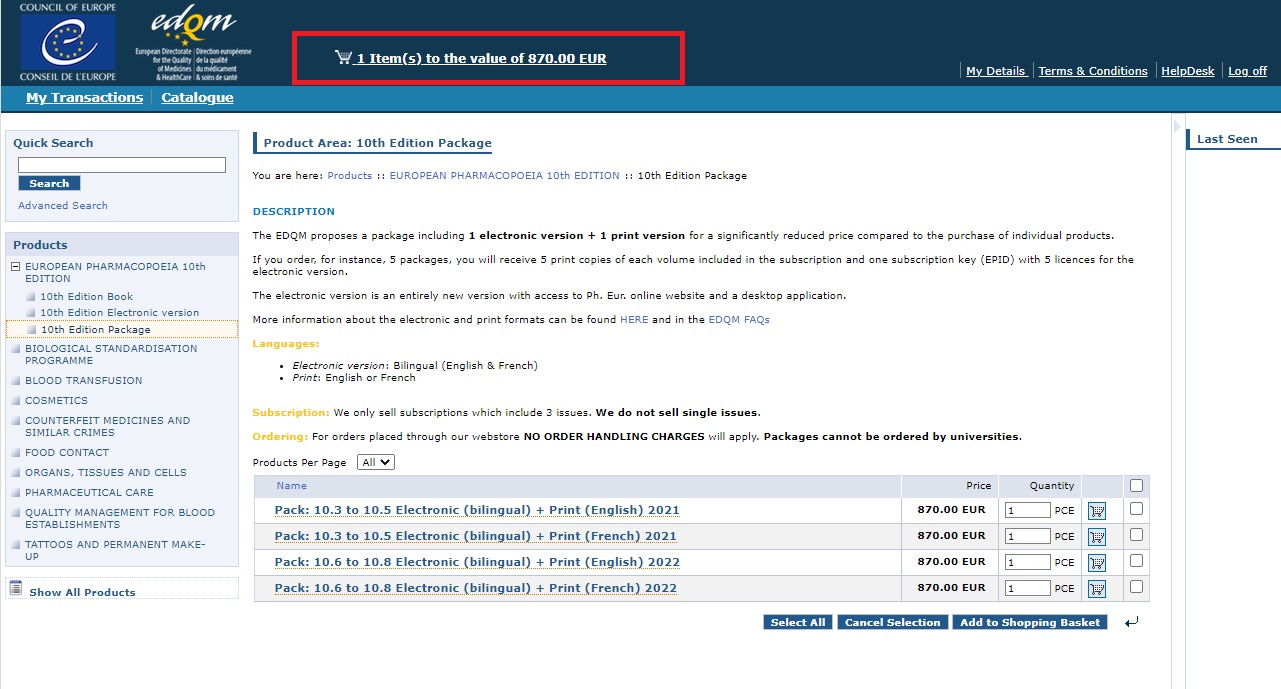The width and height of the screenshot is (1281, 689).
Task: Click the EDQM logo
Action: point(193,42)
